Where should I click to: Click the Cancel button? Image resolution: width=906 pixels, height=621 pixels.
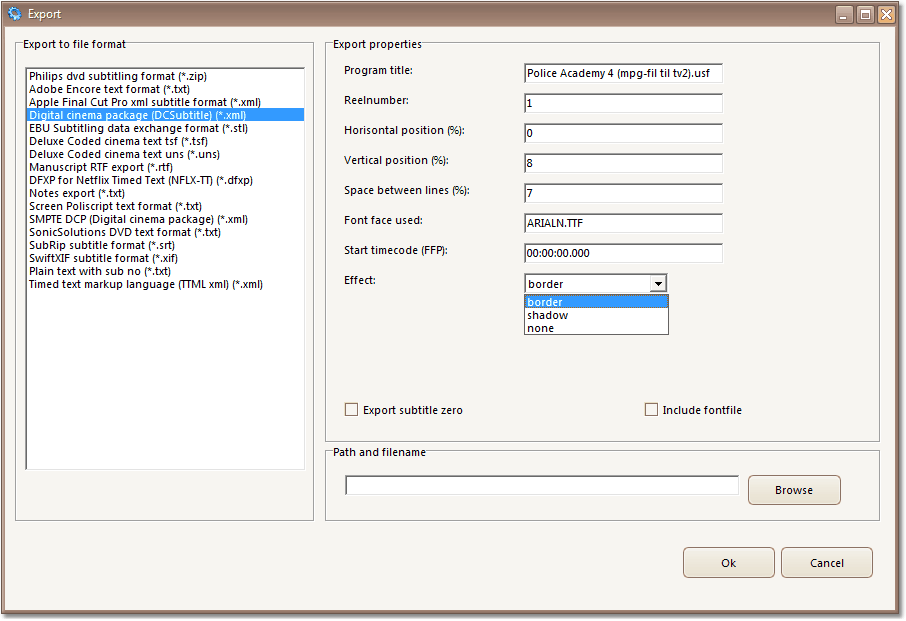click(x=827, y=563)
